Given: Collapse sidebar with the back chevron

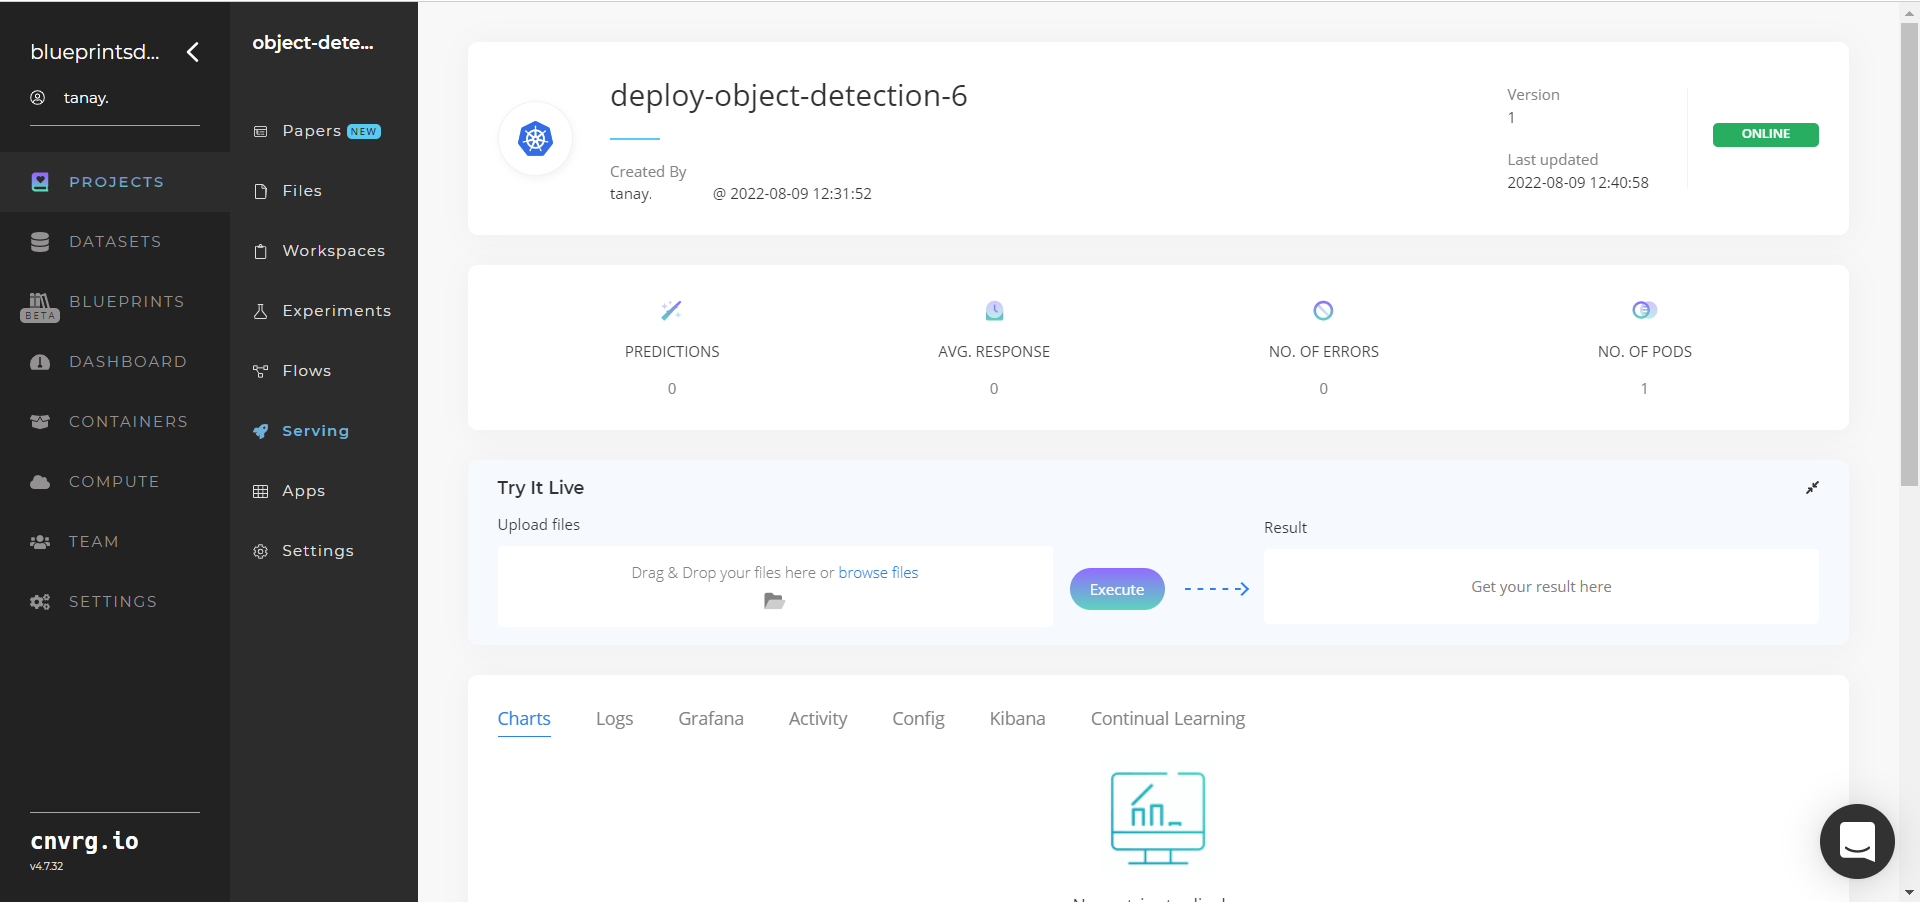Looking at the screenshot, I should click(193, 52).
